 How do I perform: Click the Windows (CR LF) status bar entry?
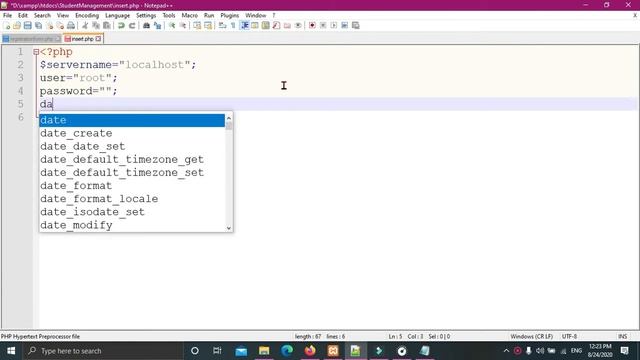coord(531,336)
